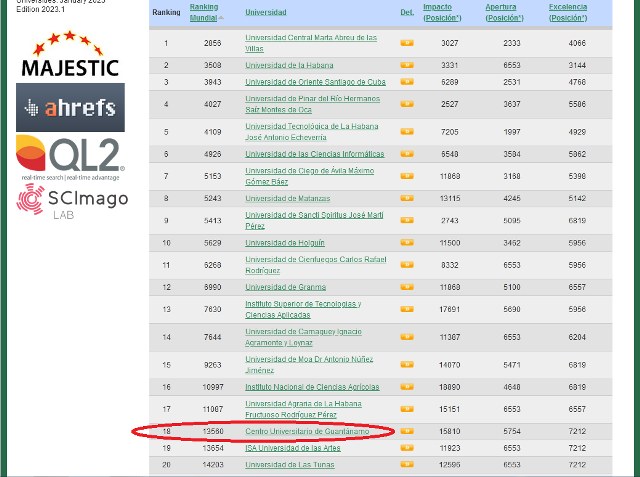Click the Majestic sponsor logo
The image size is (640, 477).
point(70,54)
